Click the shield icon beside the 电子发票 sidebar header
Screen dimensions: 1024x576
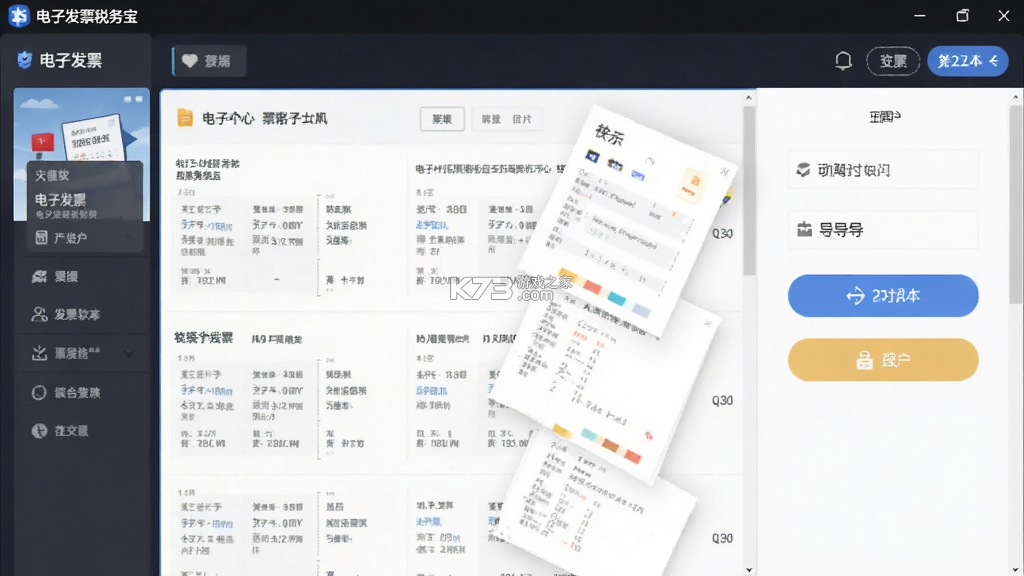pos(25,60)
